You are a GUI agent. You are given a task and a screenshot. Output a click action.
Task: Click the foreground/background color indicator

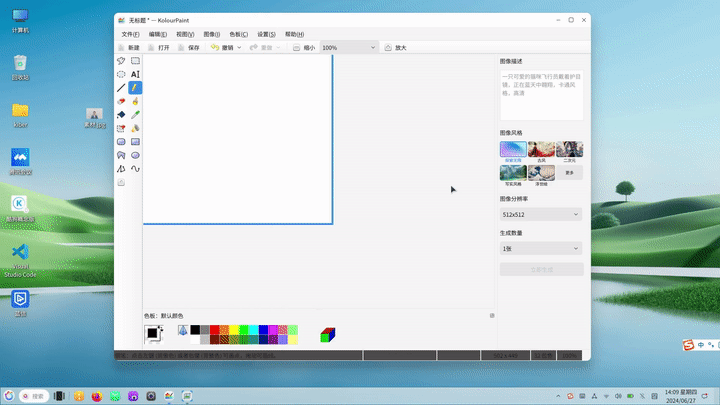click(153, 334)
